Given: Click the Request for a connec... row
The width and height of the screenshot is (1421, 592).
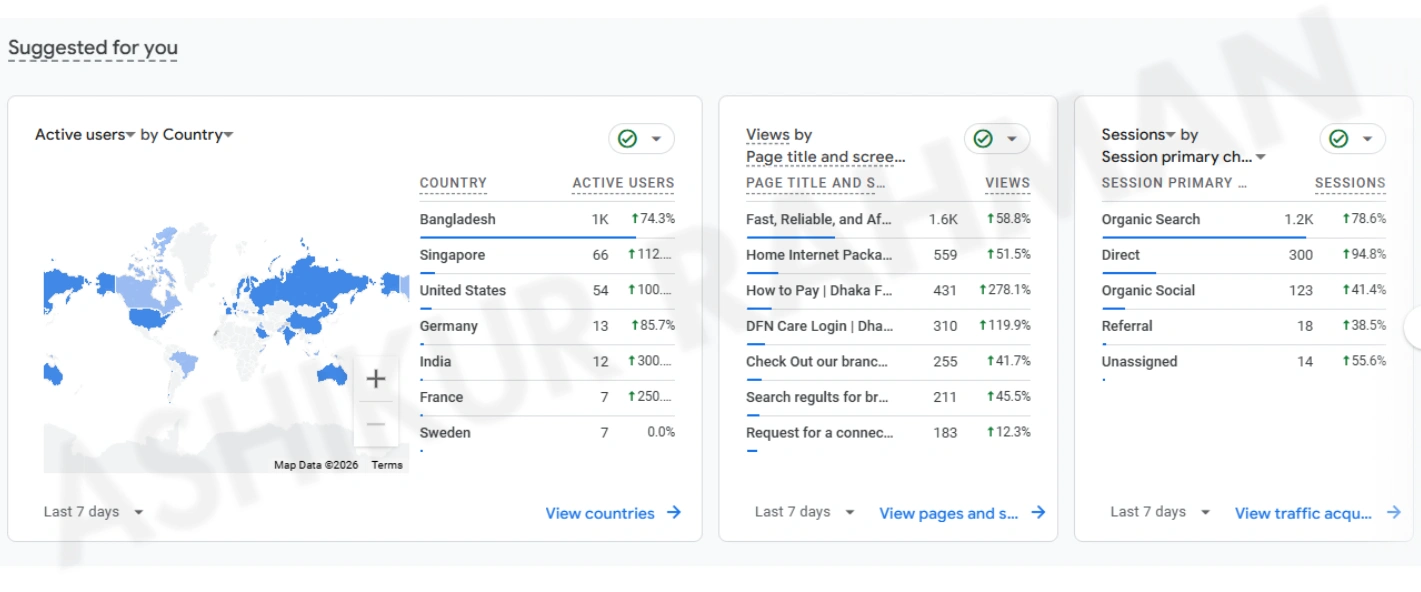Looking at the screenshot, I should pos(888,433).
